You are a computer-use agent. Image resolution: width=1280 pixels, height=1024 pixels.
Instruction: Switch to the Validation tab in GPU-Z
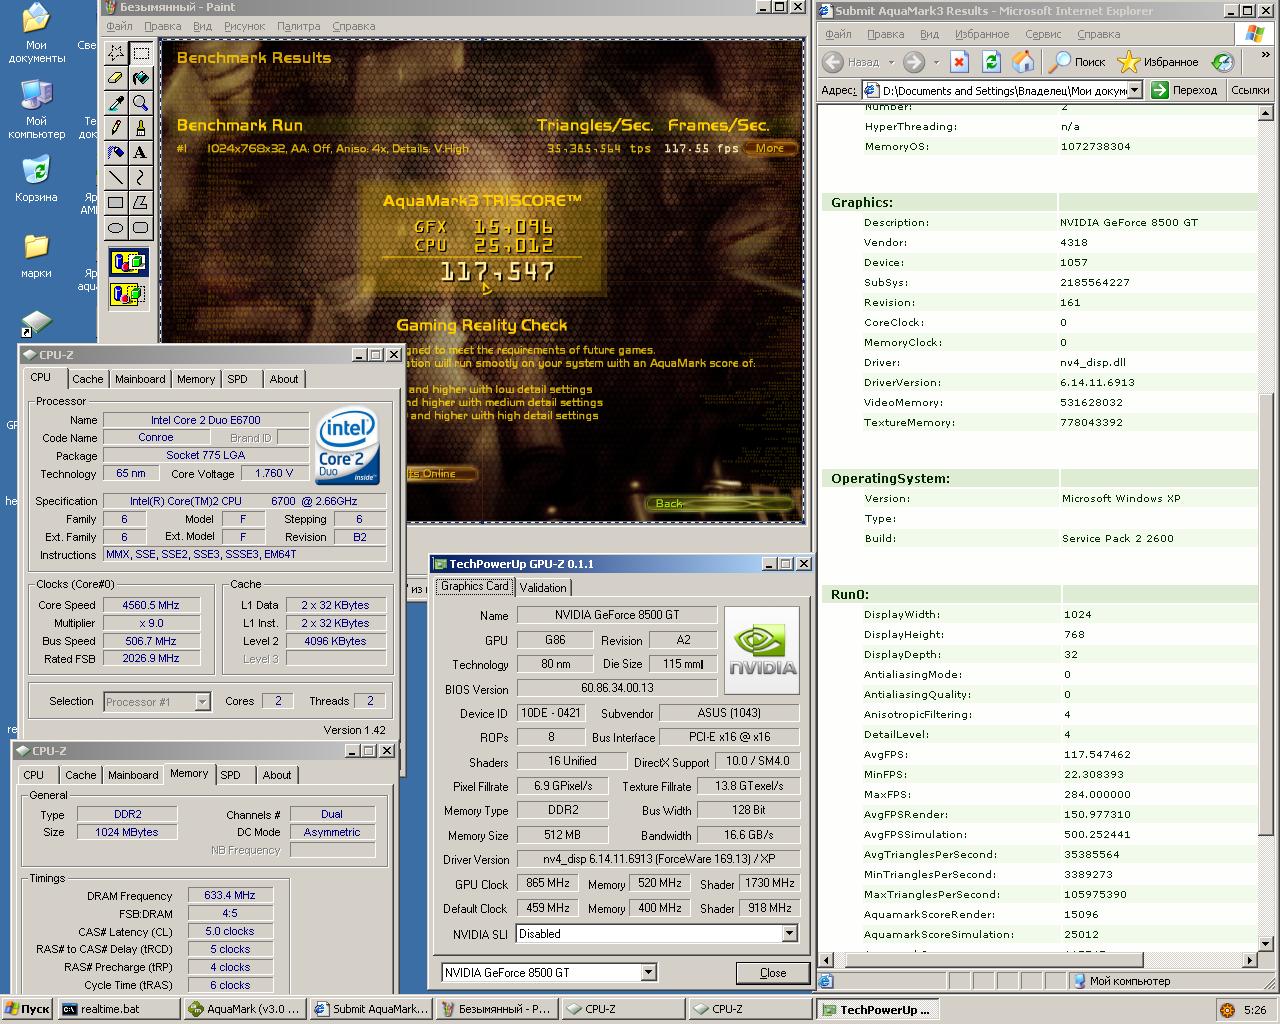pos(543,587)
